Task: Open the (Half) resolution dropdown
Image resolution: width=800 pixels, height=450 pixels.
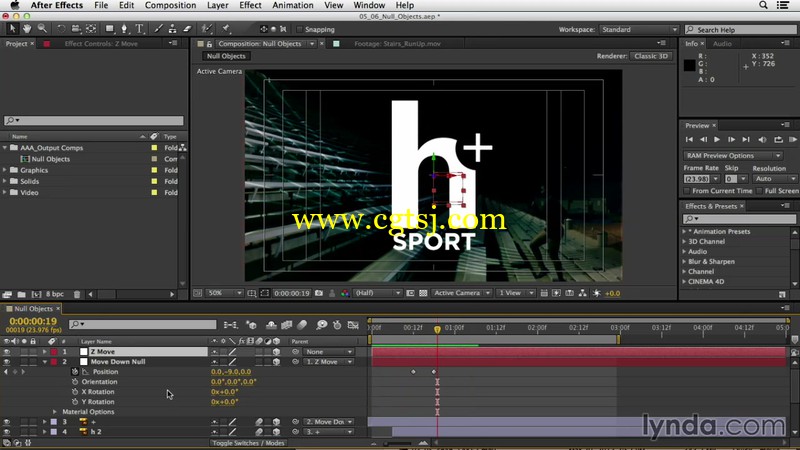Action: pos(378,293)
